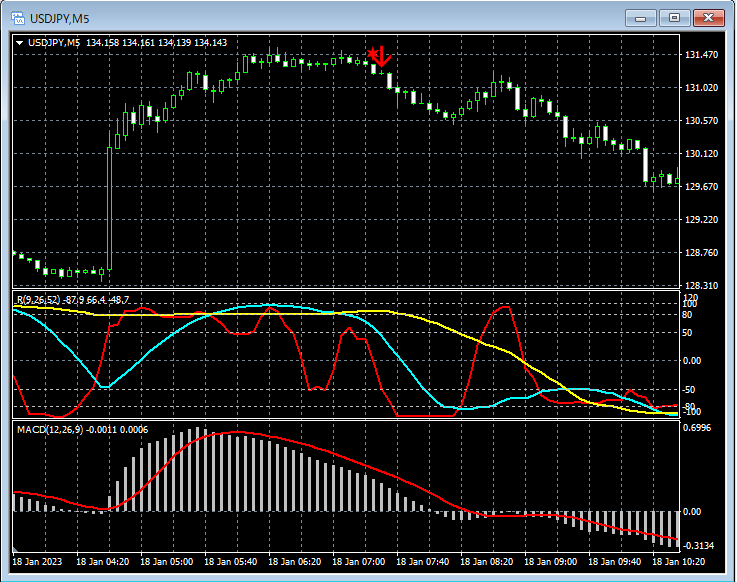Click the 18 Jan 2023 date label
The image size is (737, 582).
click(37, 561)
